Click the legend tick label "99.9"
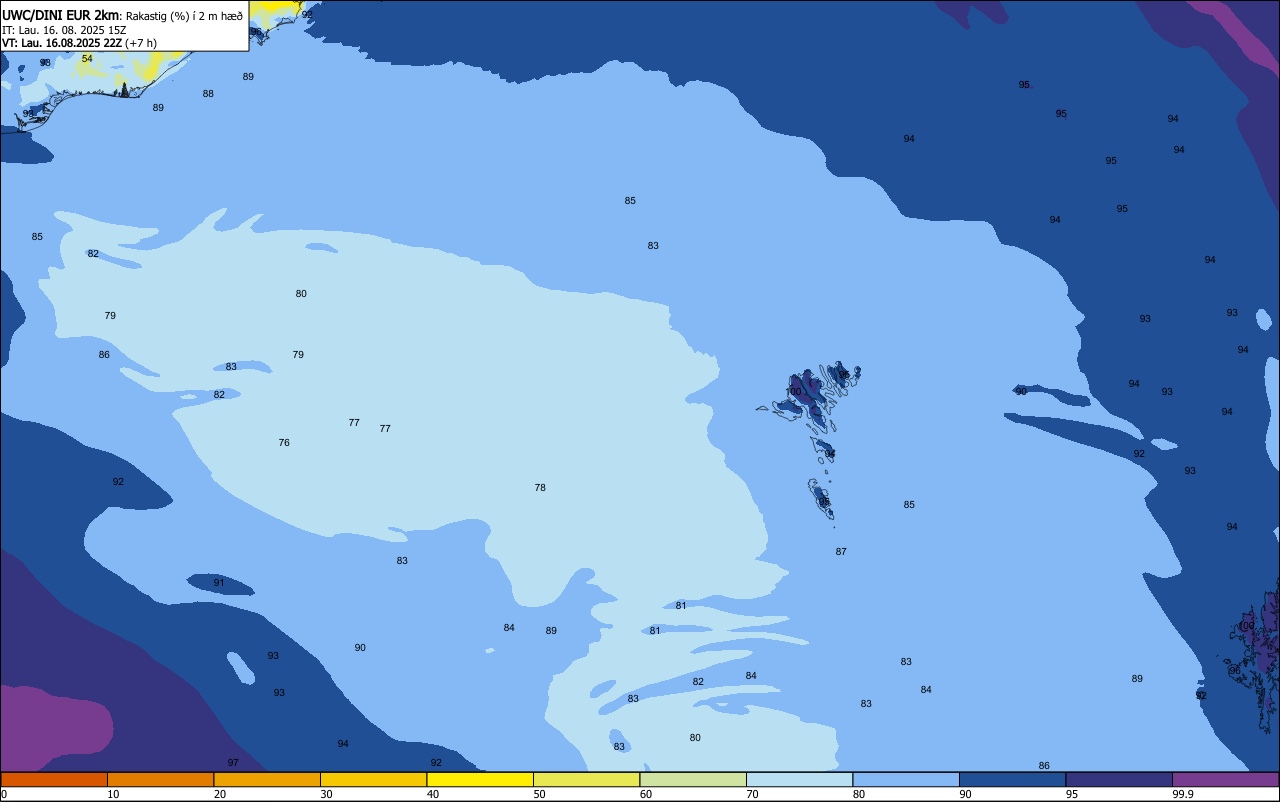The height and width of the screenshot is (802, 1280). pos(1183,794)
